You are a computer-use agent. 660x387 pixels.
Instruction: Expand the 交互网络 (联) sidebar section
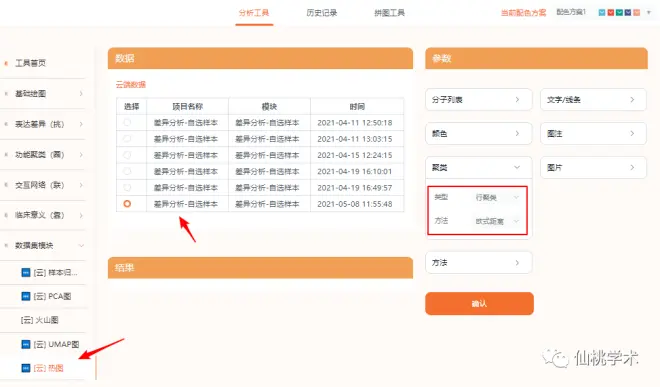pos(81,185)
